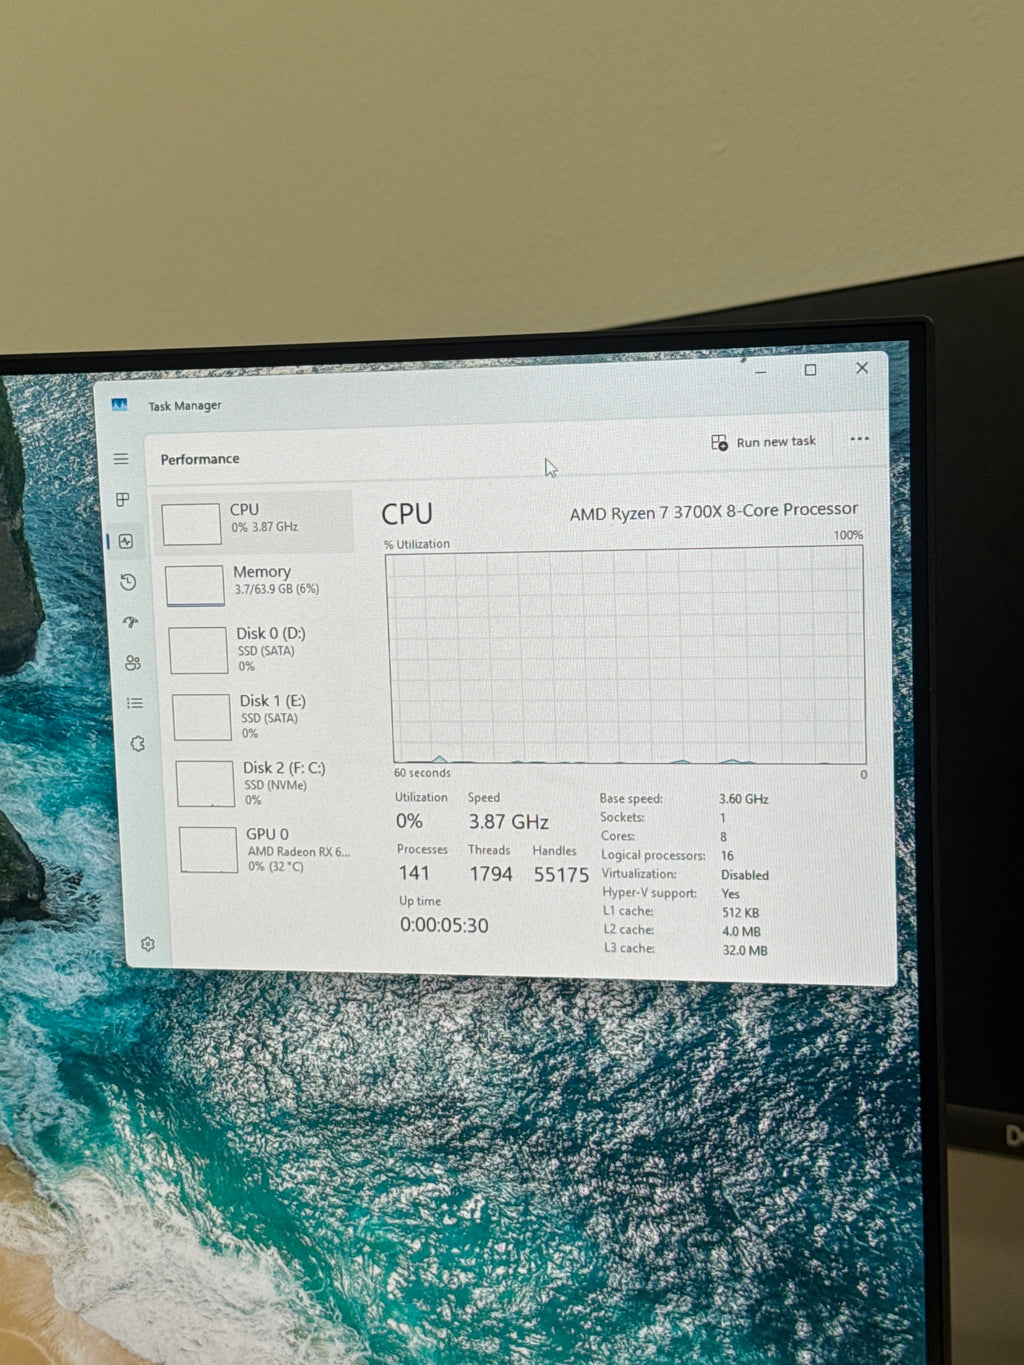This screenshot has width=1024, height=1365.
Task: Open the Startup apps page icon
Action: (x=131, y=622)
